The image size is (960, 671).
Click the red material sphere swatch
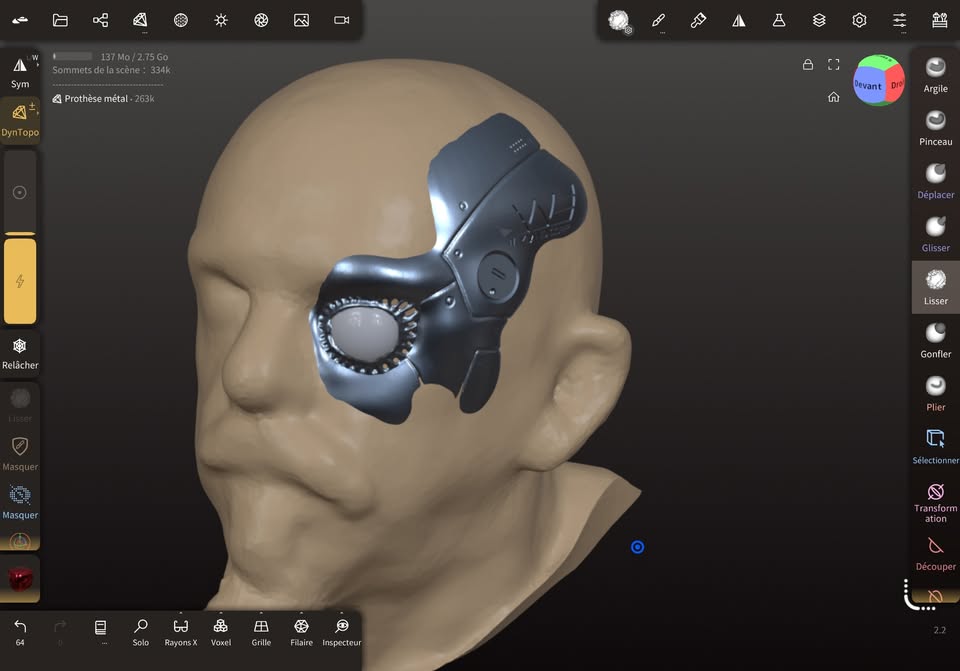click(x=20, y=578)
